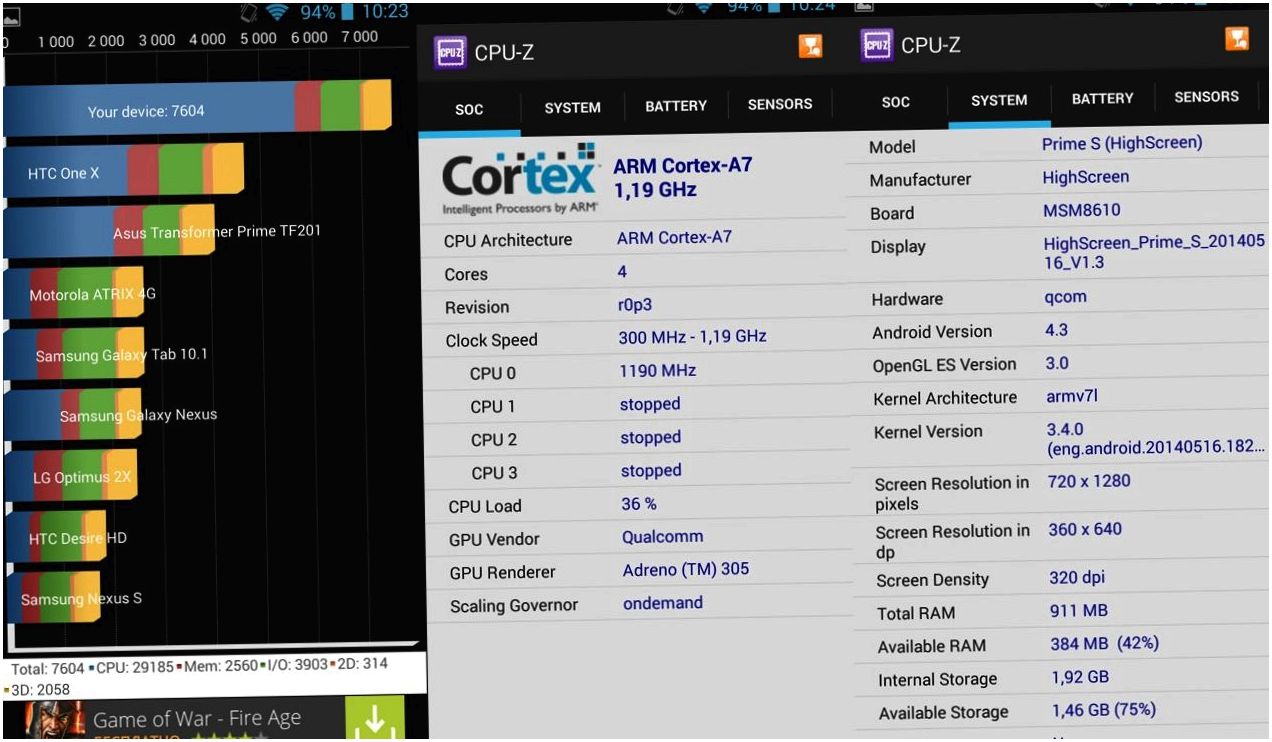The image size is (1272, 742).
Task: Click the Kernel Architecture value 'armv7l'
Action: 1072,396
